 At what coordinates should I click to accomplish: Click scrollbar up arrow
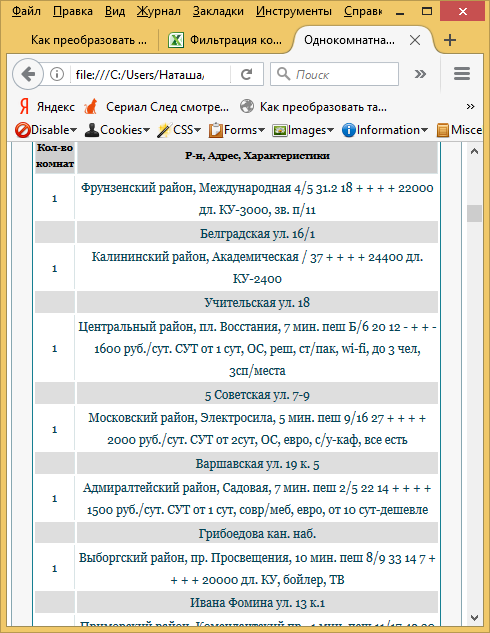pyautogui.click(x=475, y=152)
